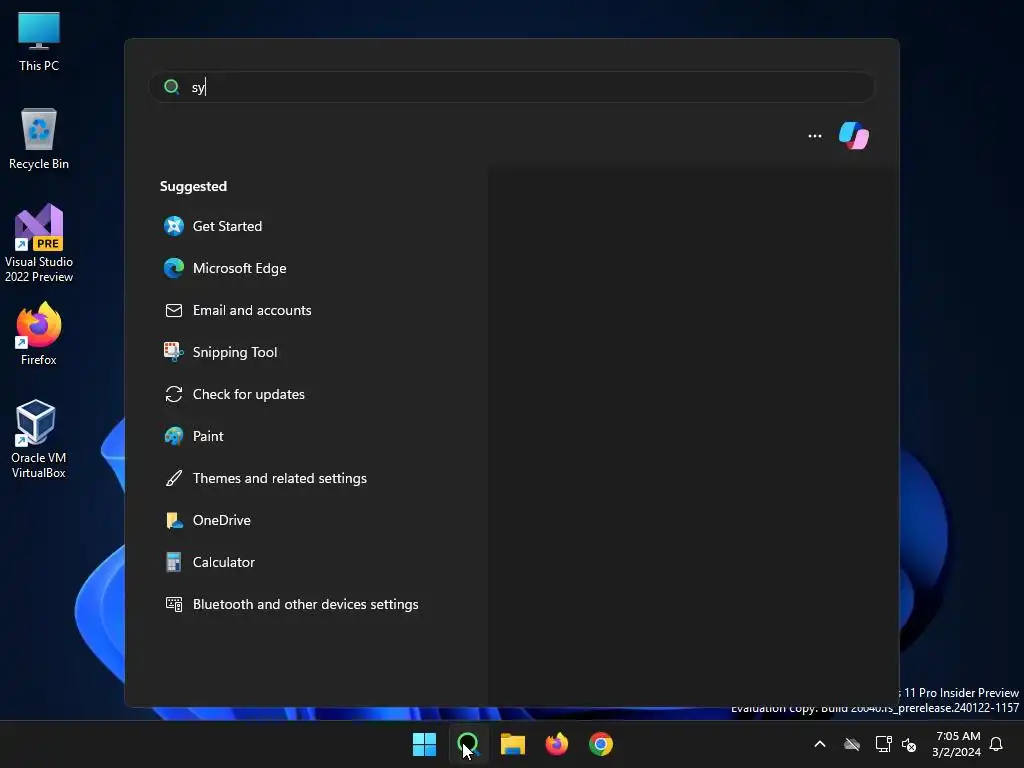The image size is (1024, 768).
Task: Click the Suggested heading text
Action: [193, 186]
